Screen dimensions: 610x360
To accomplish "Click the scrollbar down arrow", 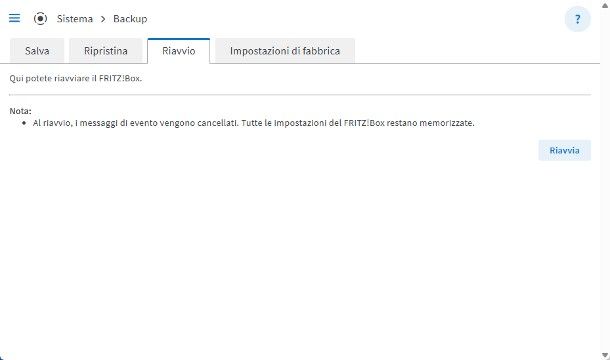I will tap(605, 355).
